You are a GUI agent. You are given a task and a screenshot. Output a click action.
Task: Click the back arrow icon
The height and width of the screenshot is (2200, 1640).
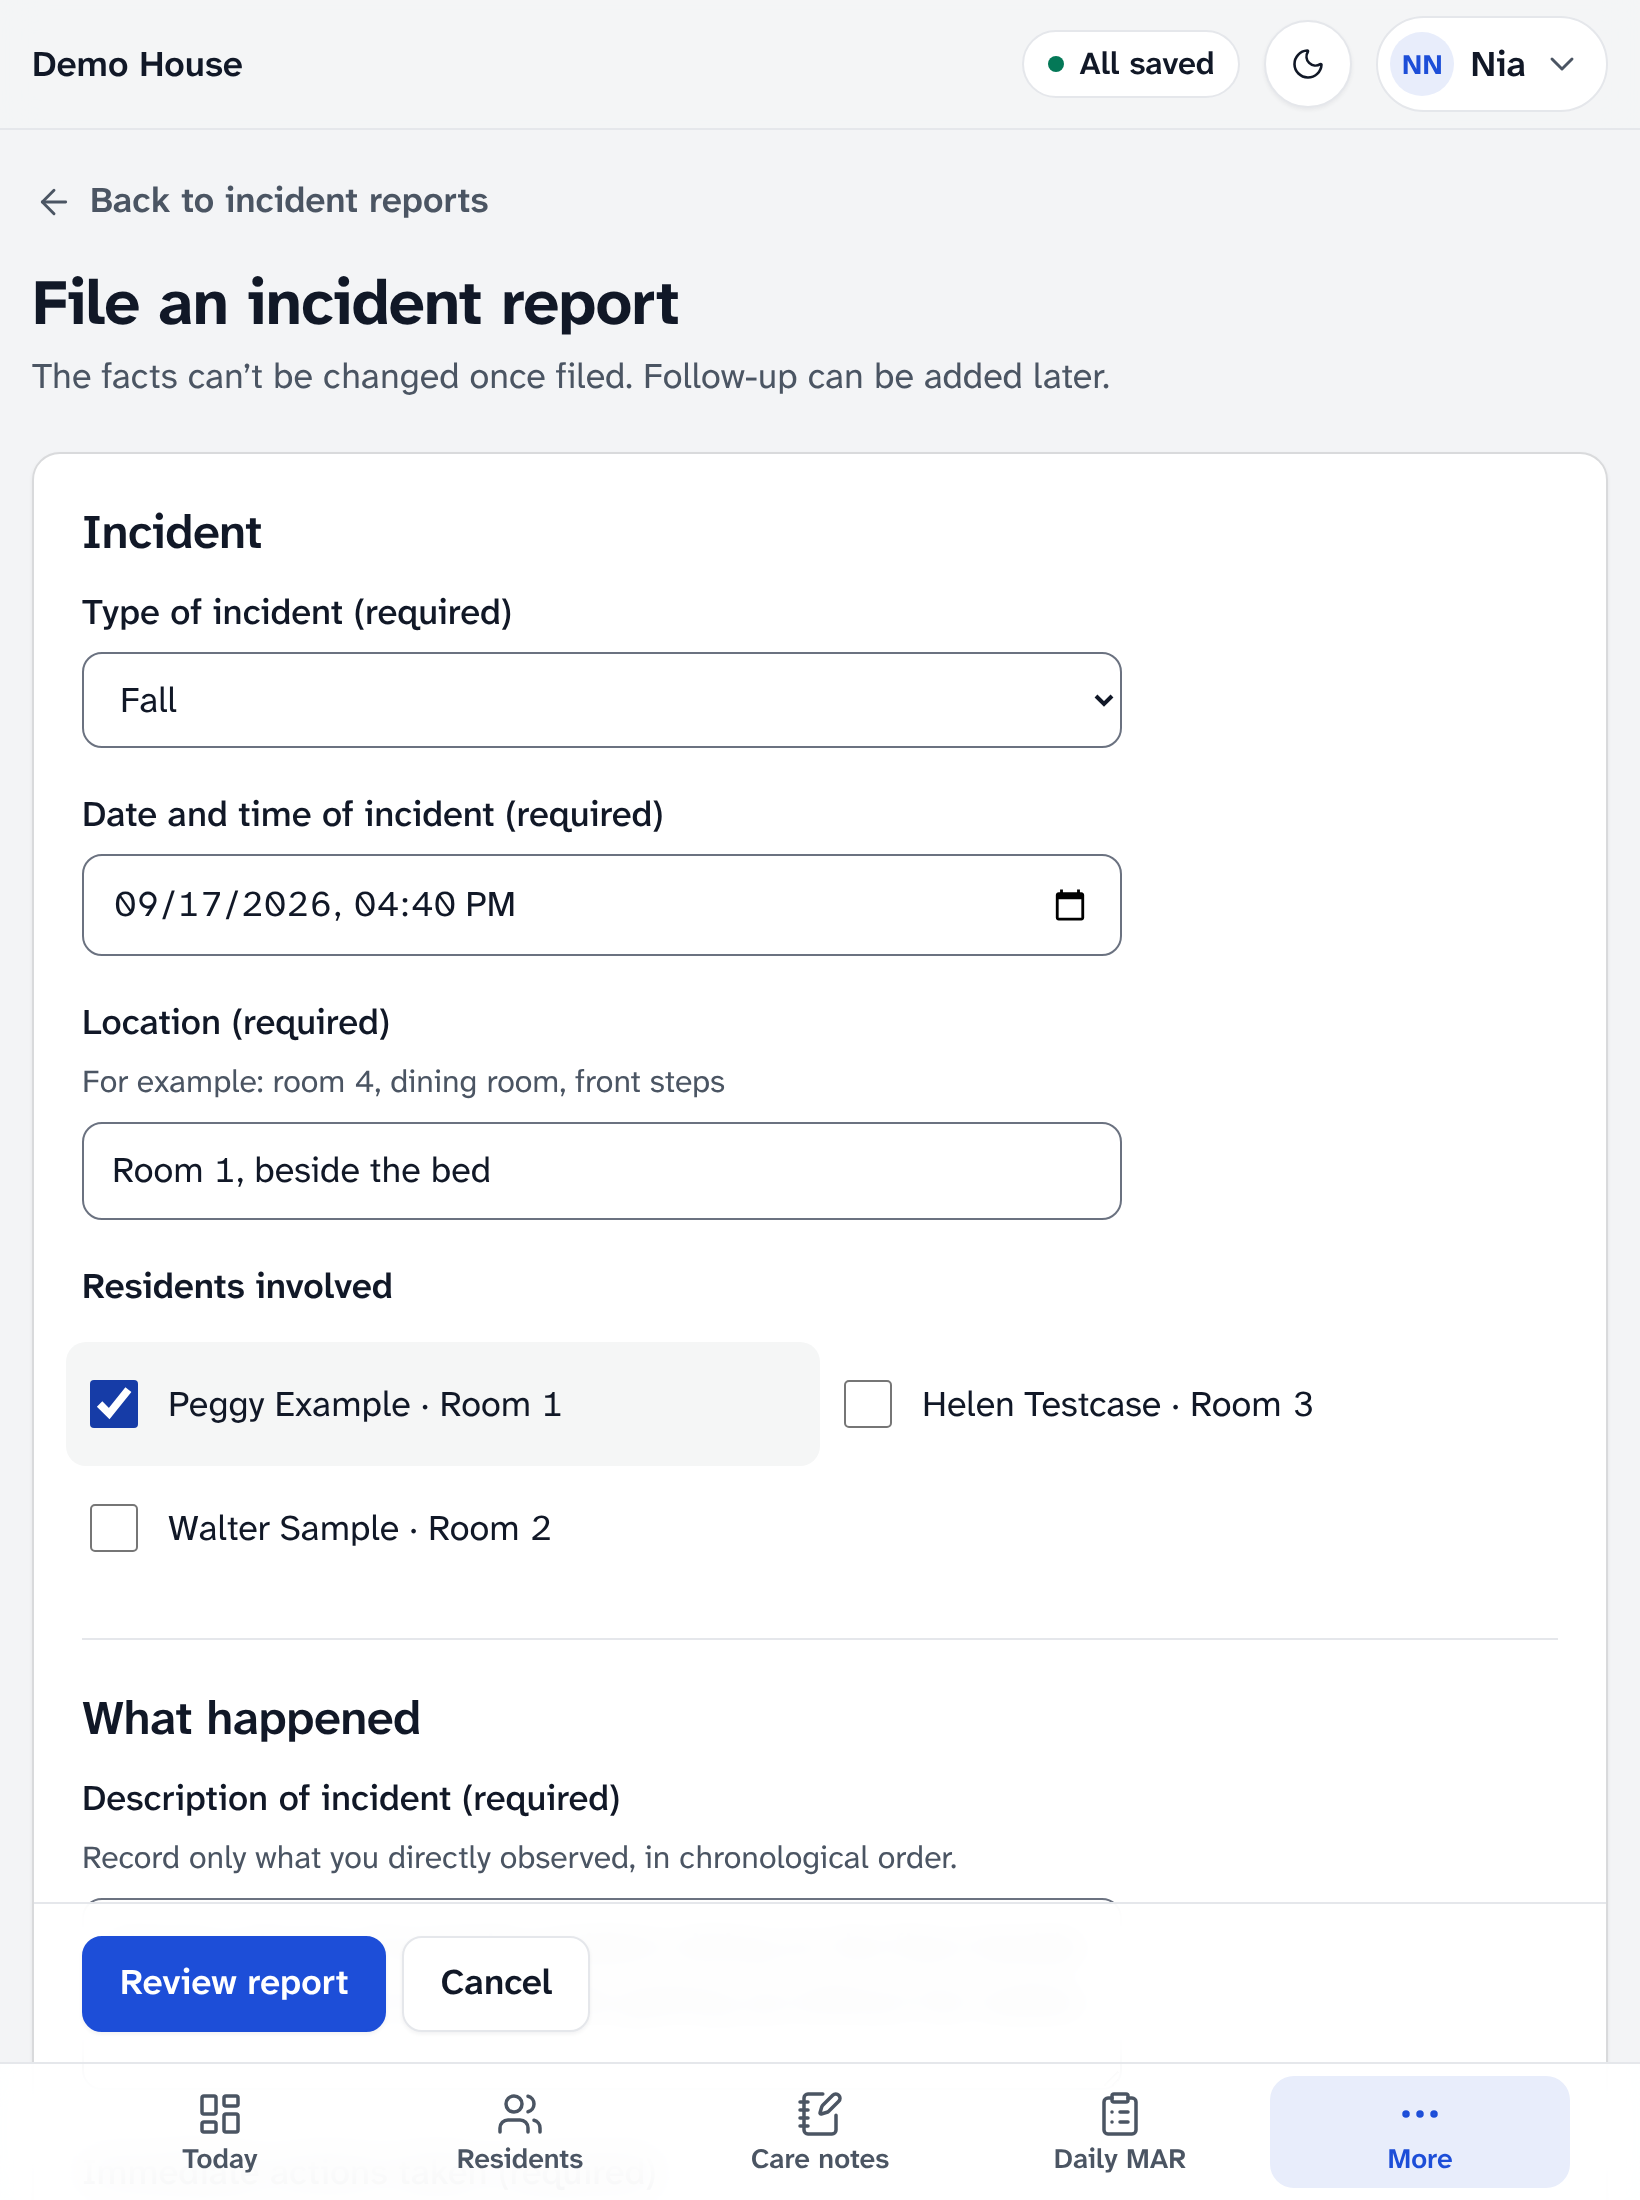pyautogui.click(x=53, y=201)
